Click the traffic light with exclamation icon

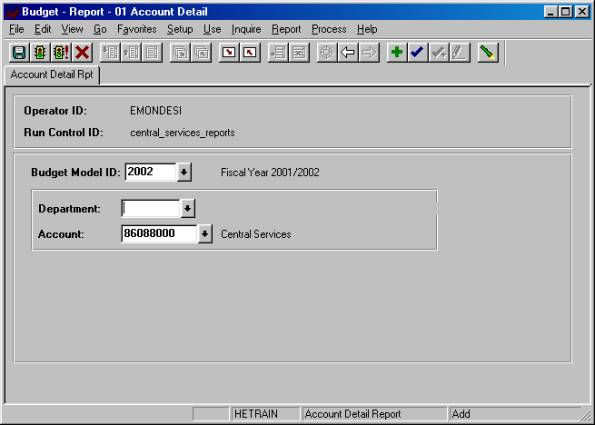click(61, 52)
